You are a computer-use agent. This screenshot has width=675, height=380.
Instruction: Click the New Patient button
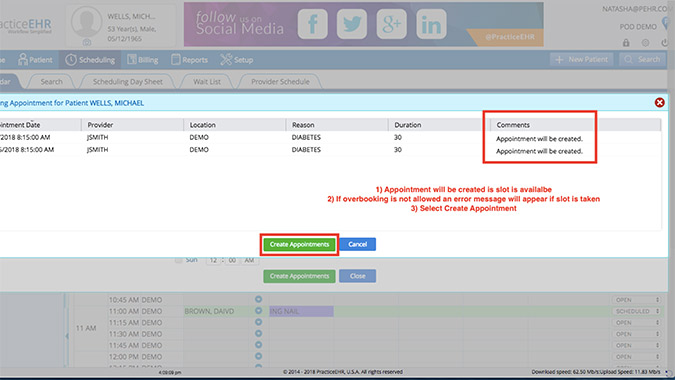[x=582, y=59]
